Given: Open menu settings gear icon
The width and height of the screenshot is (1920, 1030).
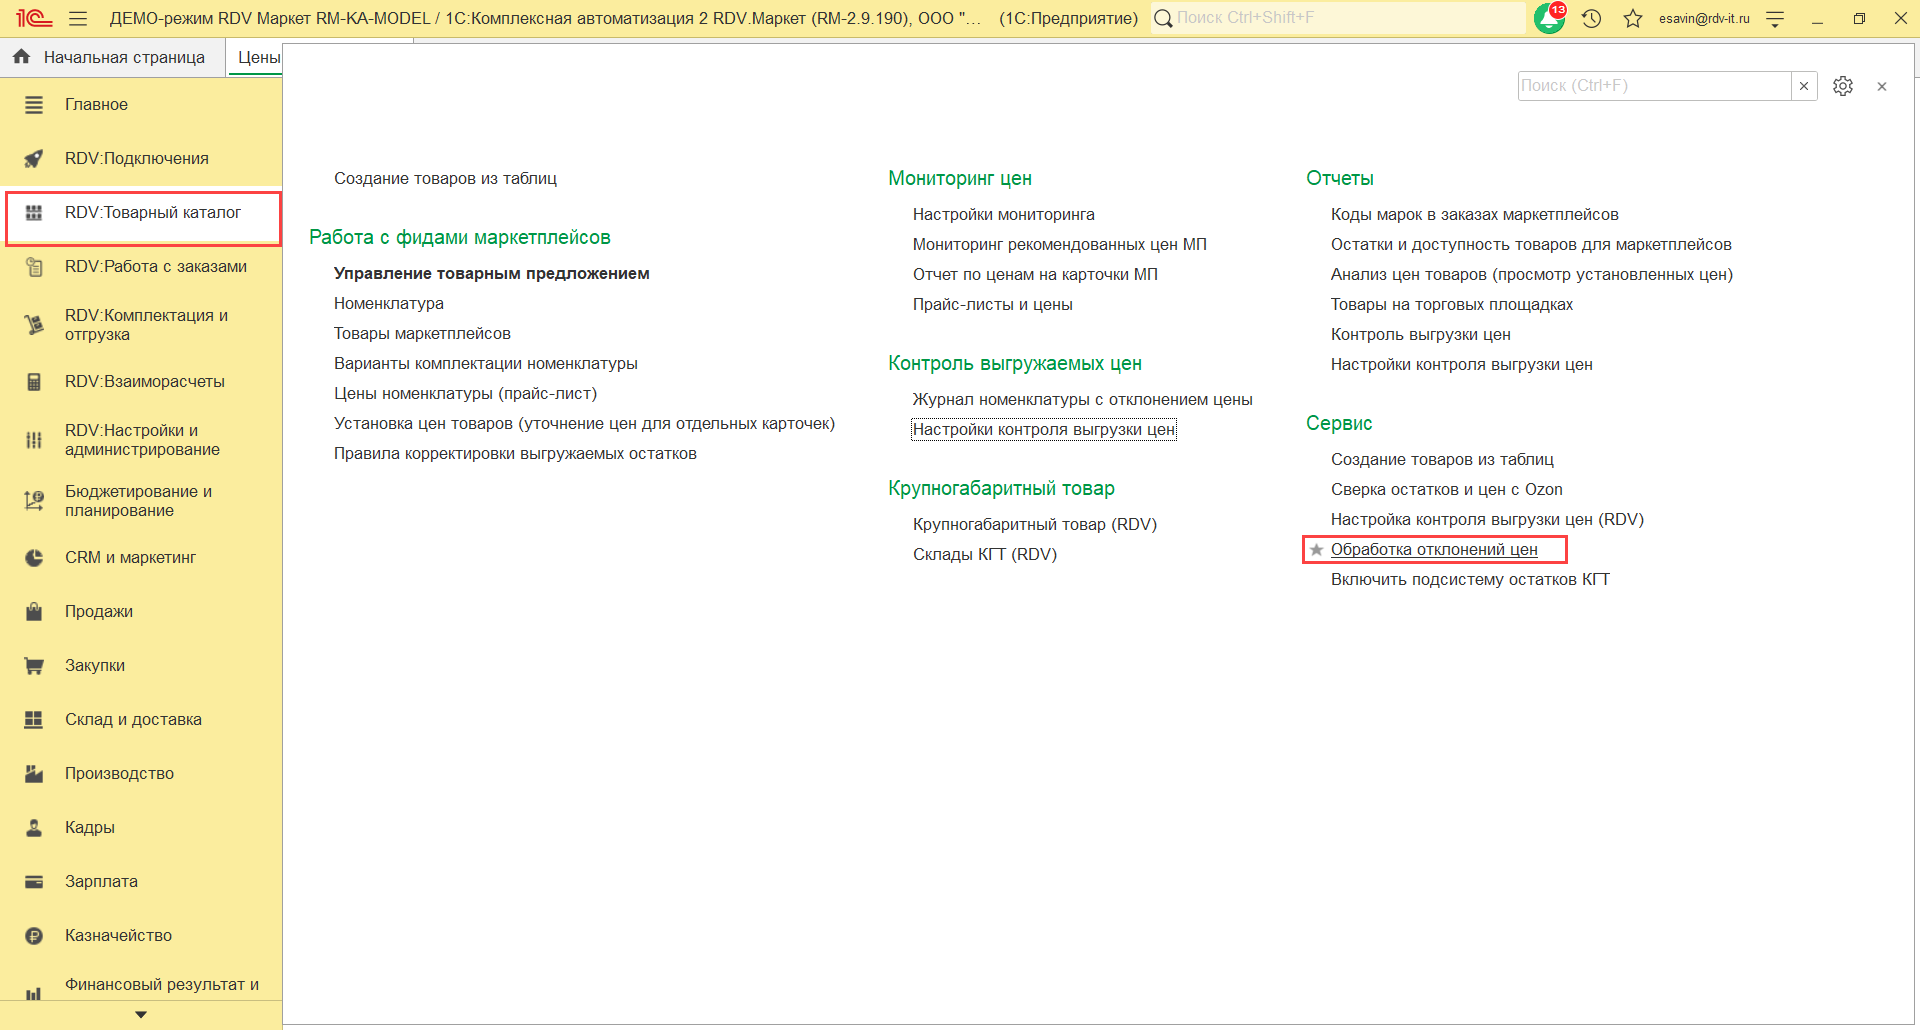Looking at the screenshot, I should point(1843,86).
